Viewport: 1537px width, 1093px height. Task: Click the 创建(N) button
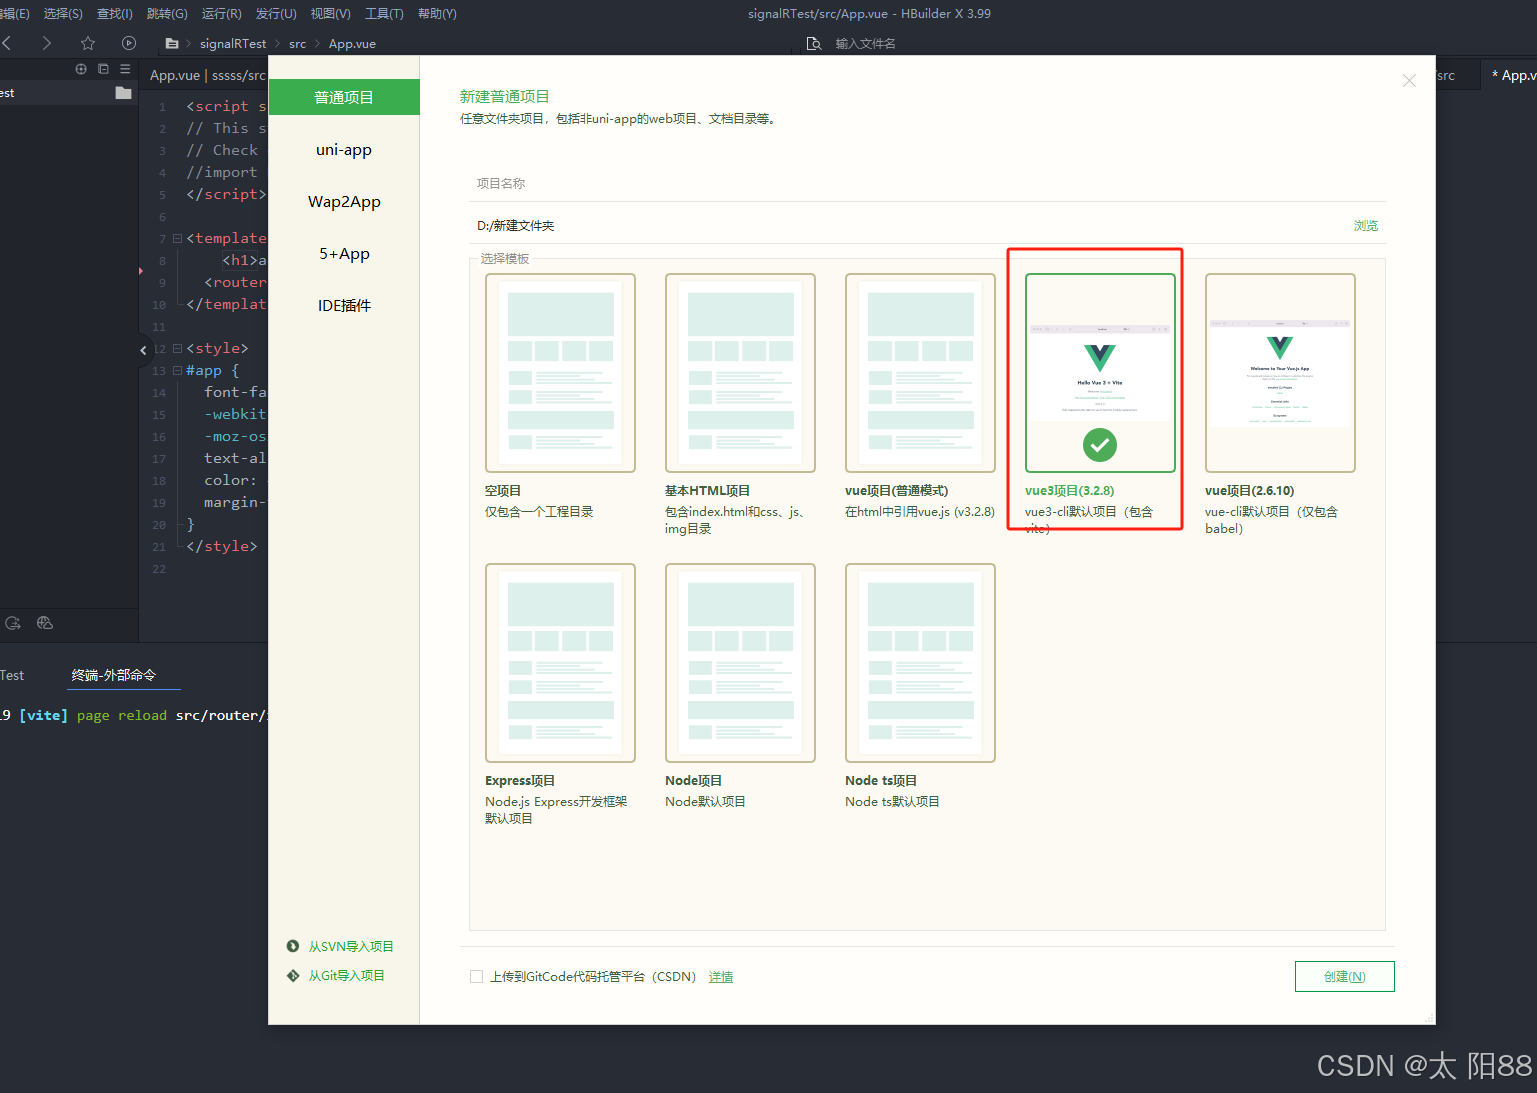point(1344,976)
